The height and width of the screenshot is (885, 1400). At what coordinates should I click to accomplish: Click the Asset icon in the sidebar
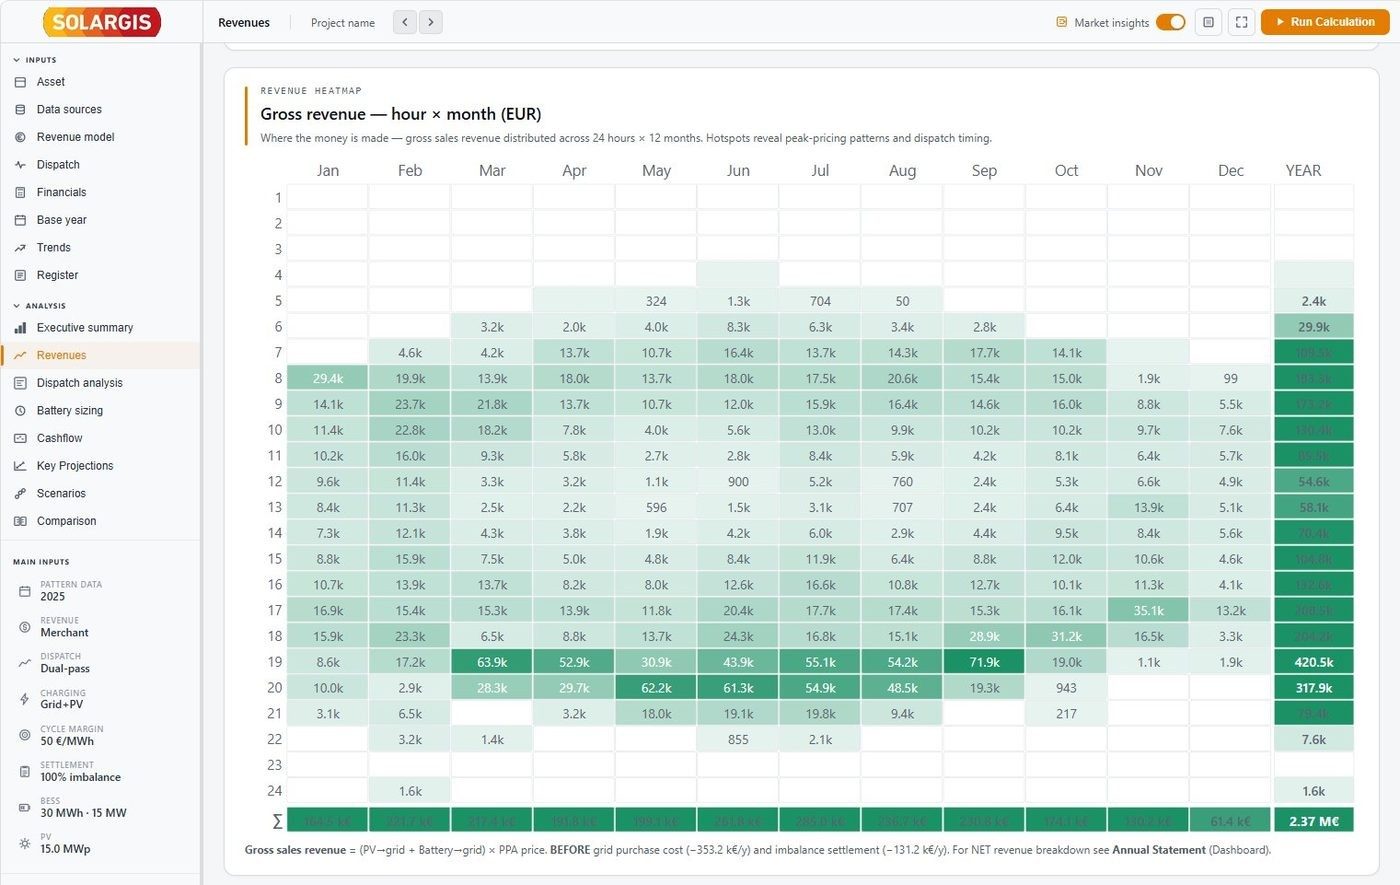tap(20, 82)
